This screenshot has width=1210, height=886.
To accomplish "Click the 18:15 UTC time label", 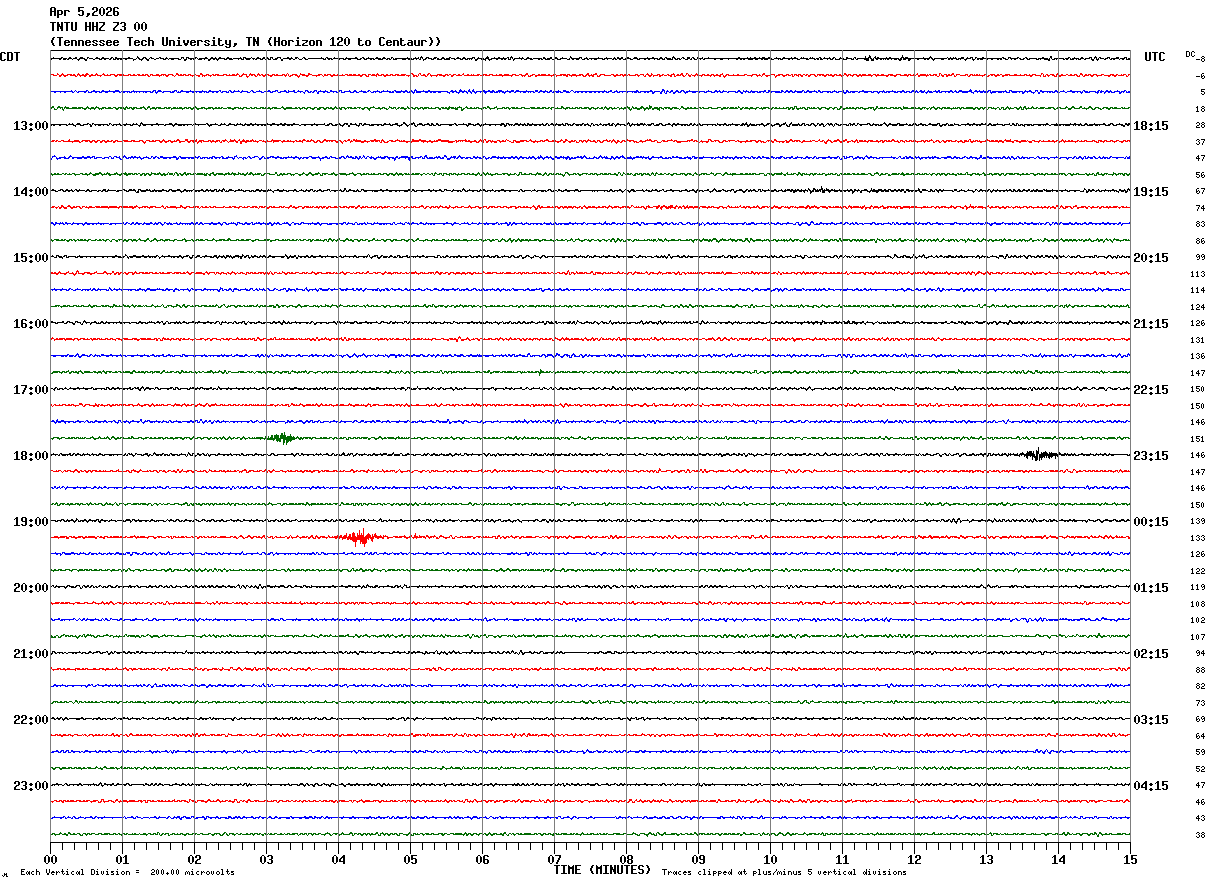I will click(x=1151, y=126).
